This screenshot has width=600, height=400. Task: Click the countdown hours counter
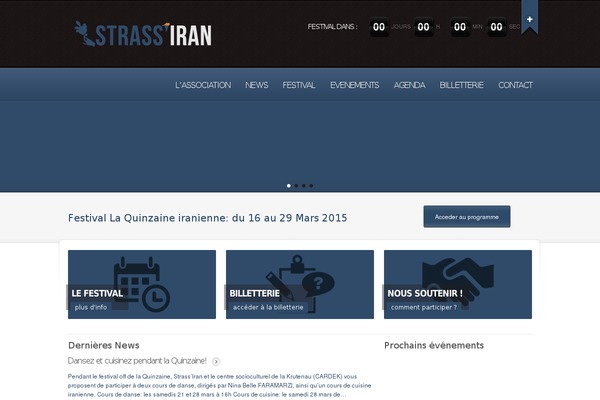(x=423, y=27)
